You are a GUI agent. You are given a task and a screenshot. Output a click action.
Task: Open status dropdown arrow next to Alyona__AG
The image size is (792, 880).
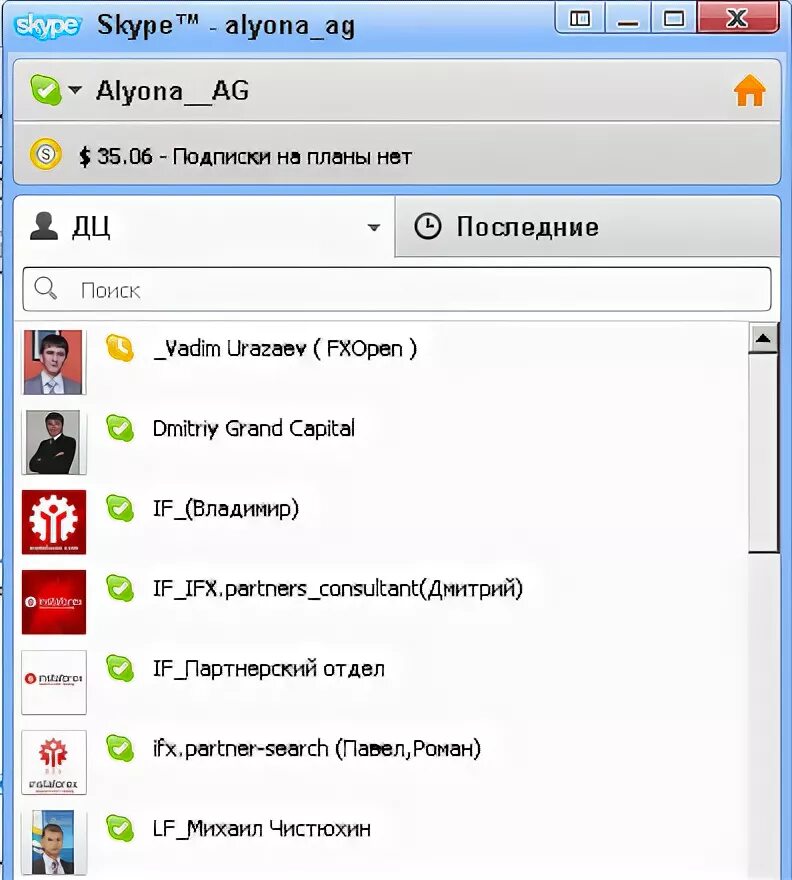[x=75, y=89]
